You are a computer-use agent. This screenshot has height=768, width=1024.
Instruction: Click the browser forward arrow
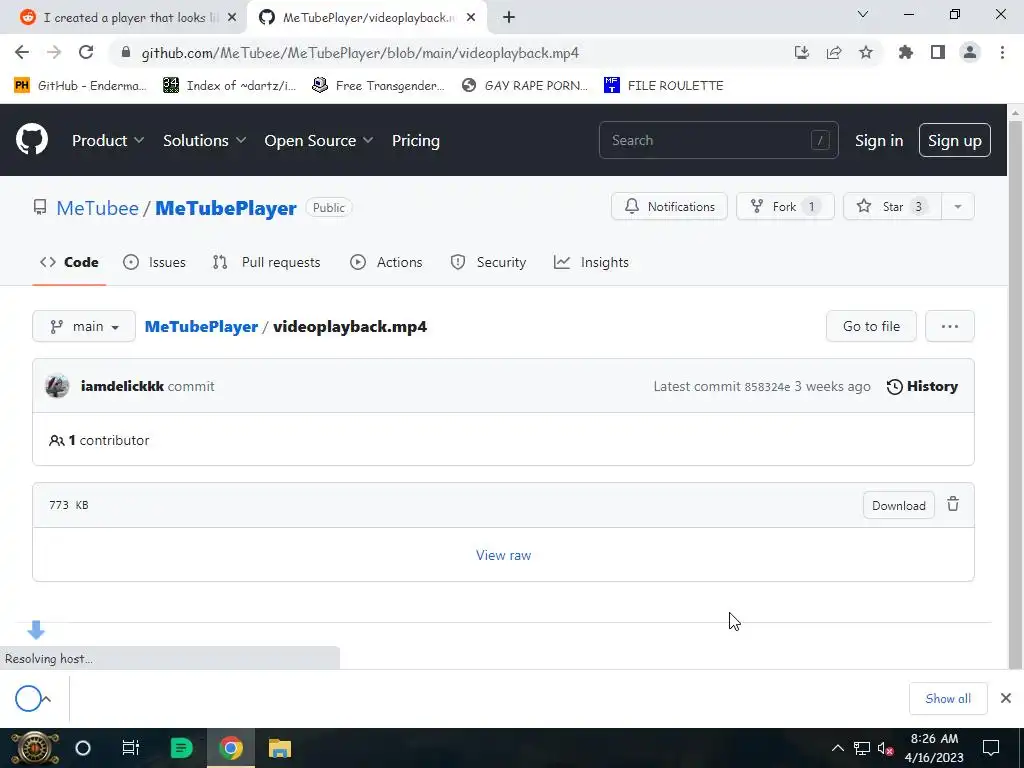[54, 53]
